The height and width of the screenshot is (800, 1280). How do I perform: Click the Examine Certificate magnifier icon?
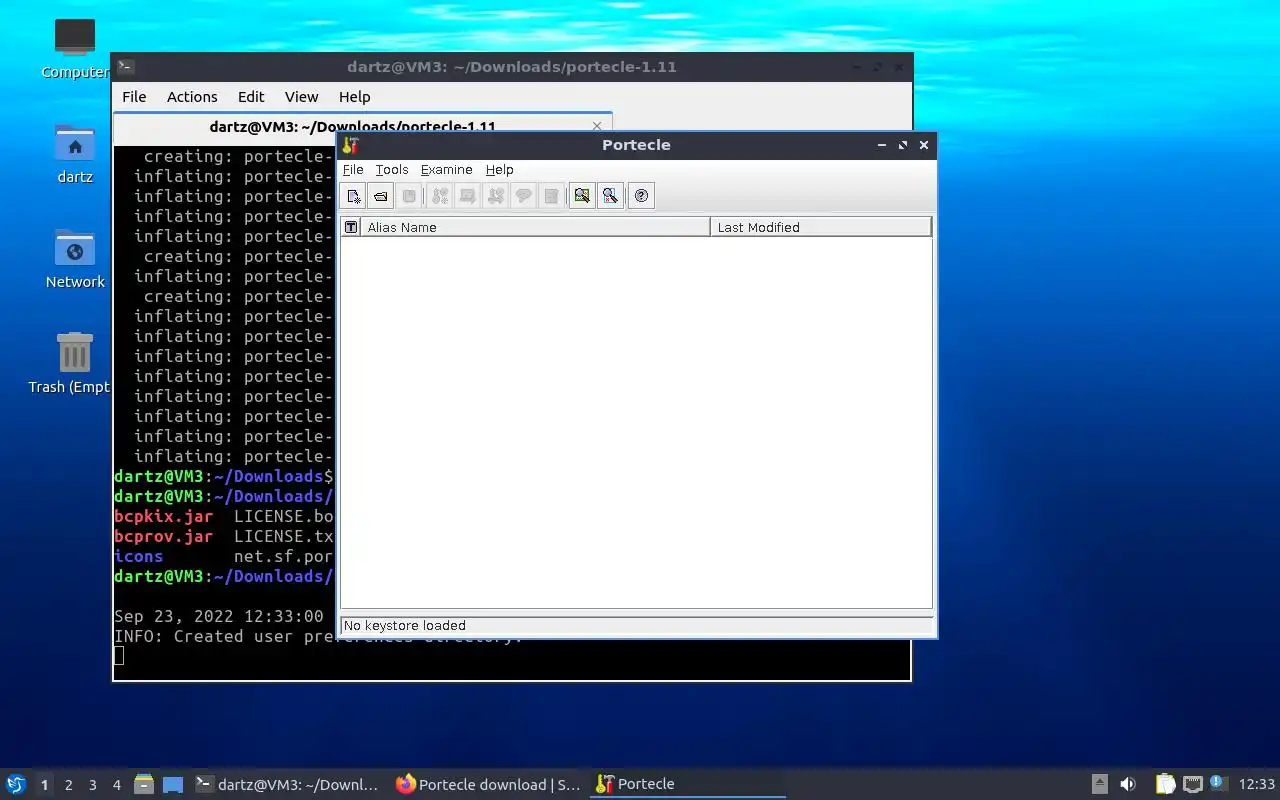pos(582,196)
